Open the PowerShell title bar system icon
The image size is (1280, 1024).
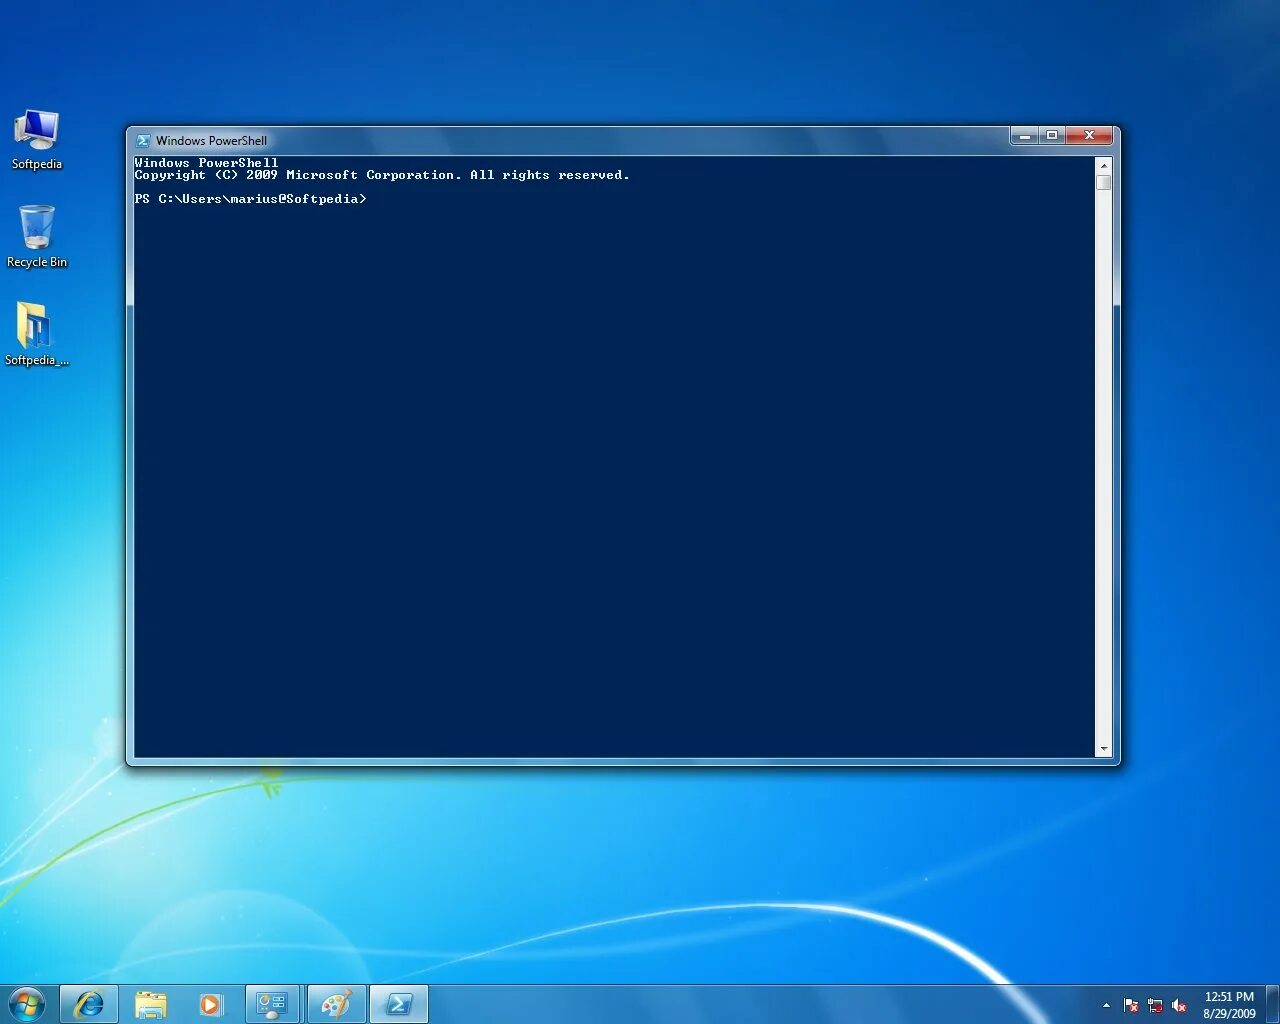[143, 141]
